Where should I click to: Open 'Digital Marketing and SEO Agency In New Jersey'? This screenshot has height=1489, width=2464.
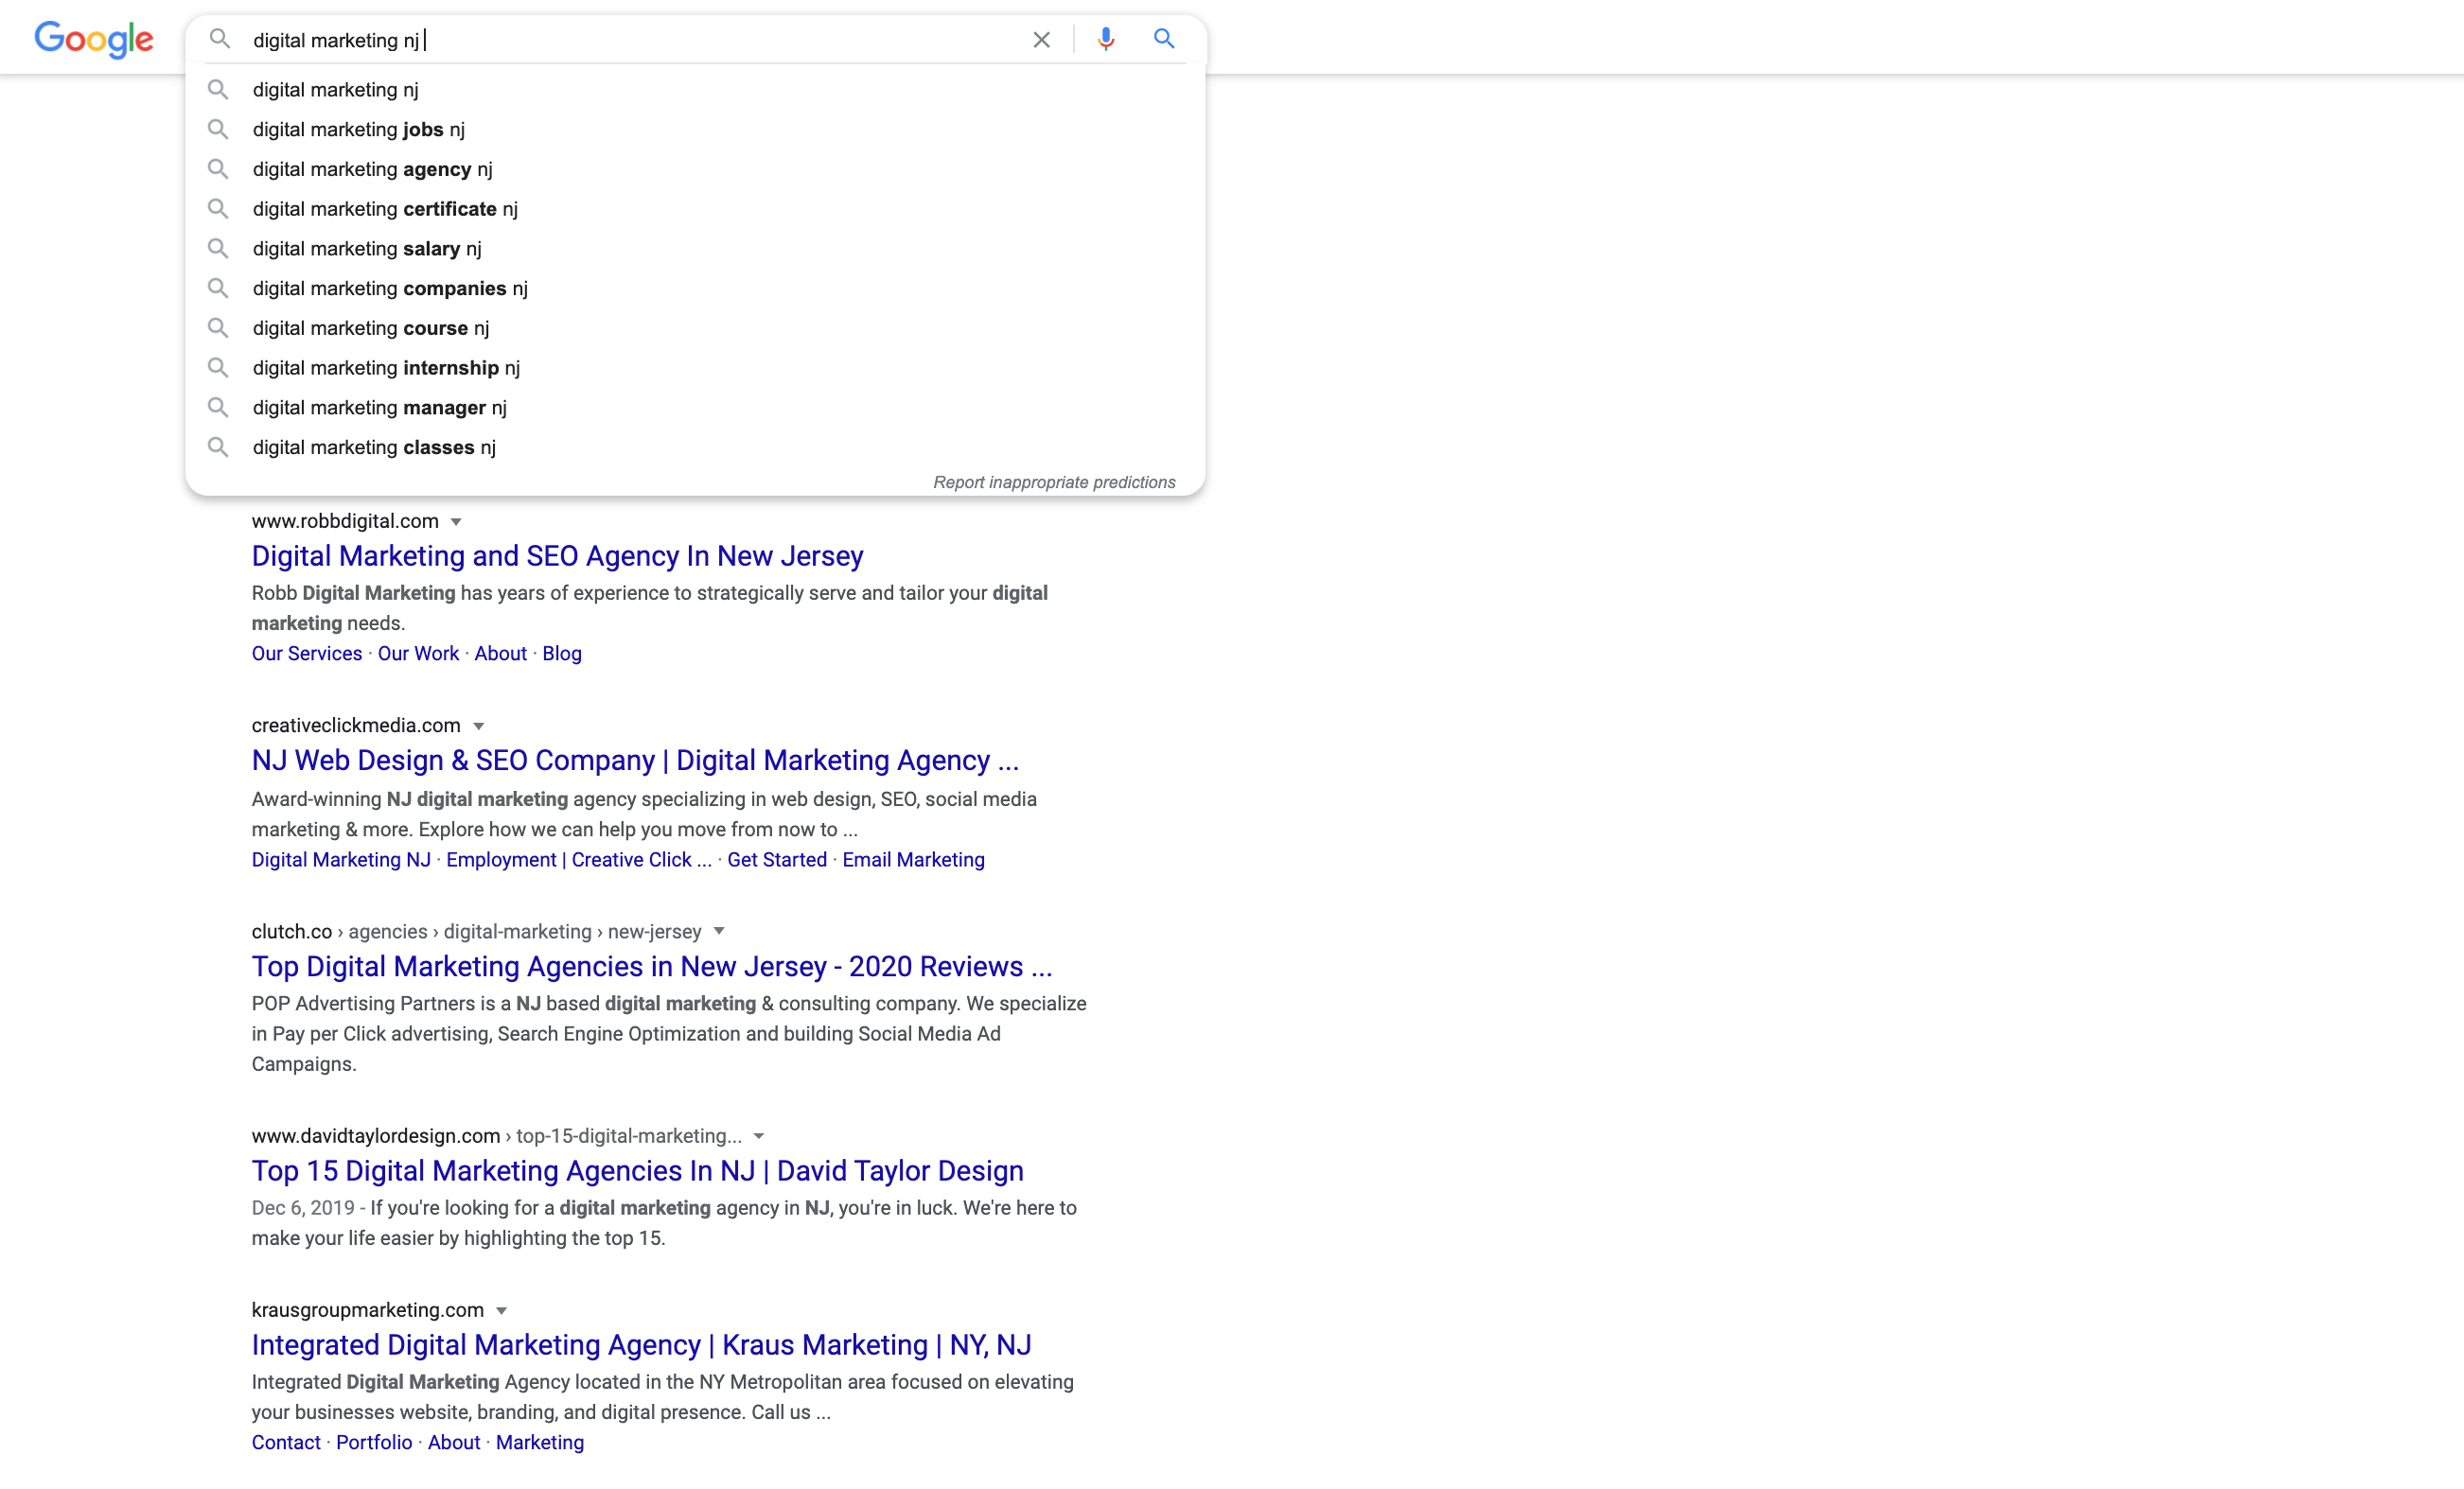click(557, 556)
